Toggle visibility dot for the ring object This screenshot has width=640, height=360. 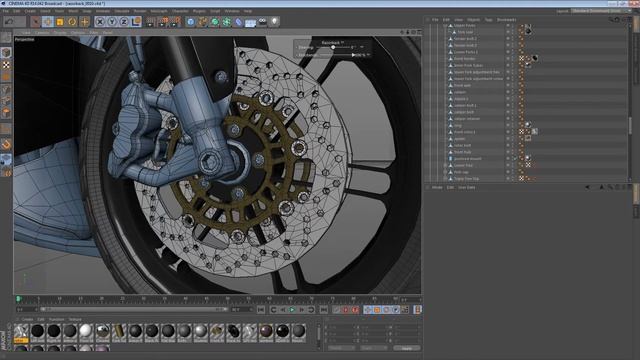[x=508, y=125]
